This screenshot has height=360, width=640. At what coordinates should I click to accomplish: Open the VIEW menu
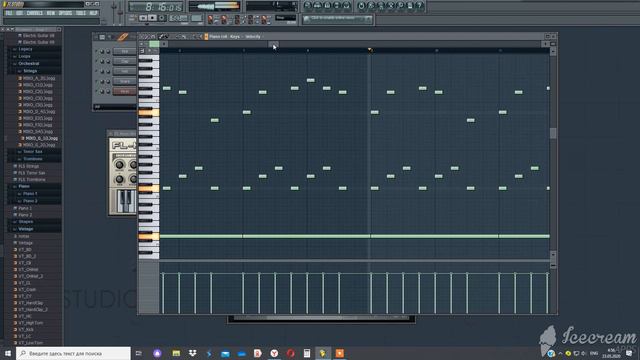[x=51, y=13]
